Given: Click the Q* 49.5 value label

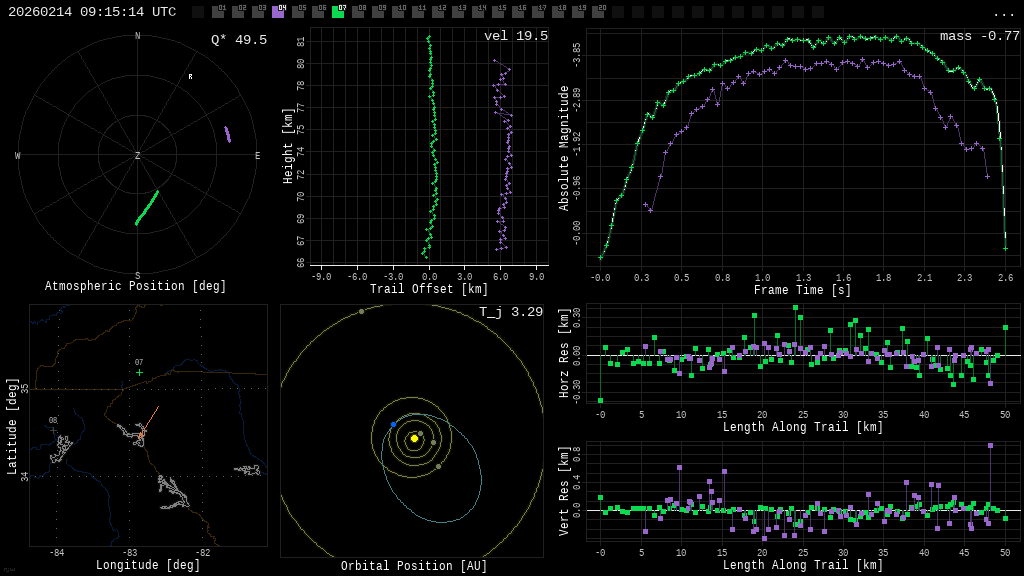Looking at the screenshot, I should tap(238, 40).
